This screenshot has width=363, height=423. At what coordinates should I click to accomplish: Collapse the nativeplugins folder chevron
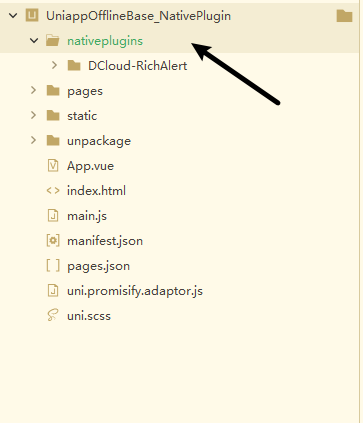click(34, 41)
